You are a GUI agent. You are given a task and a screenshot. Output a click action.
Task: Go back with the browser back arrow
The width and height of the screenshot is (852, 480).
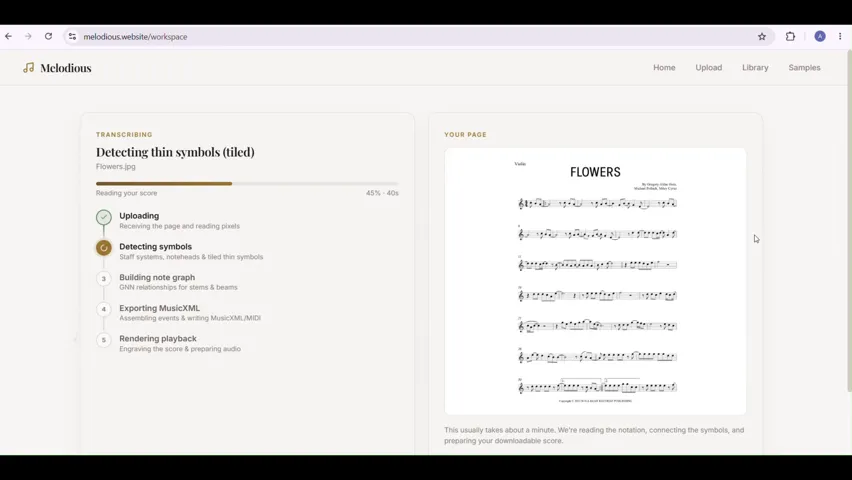click(x=9, y=36)
